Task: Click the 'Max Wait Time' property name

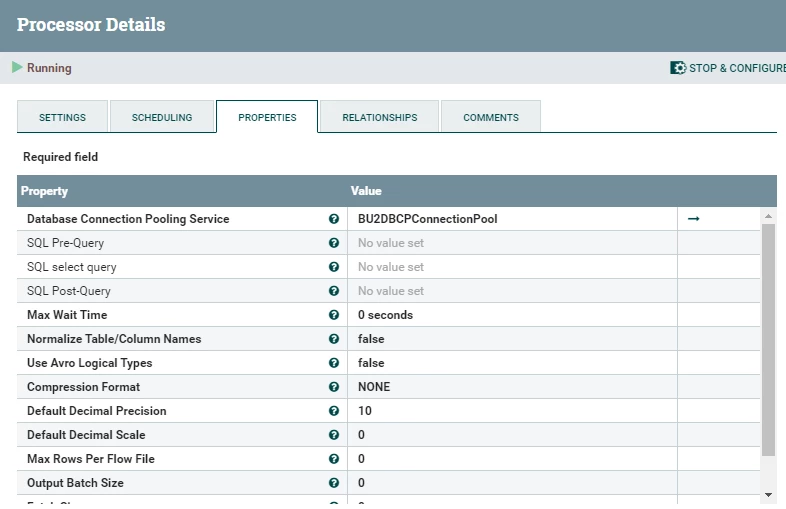Action: coord(67,315)
